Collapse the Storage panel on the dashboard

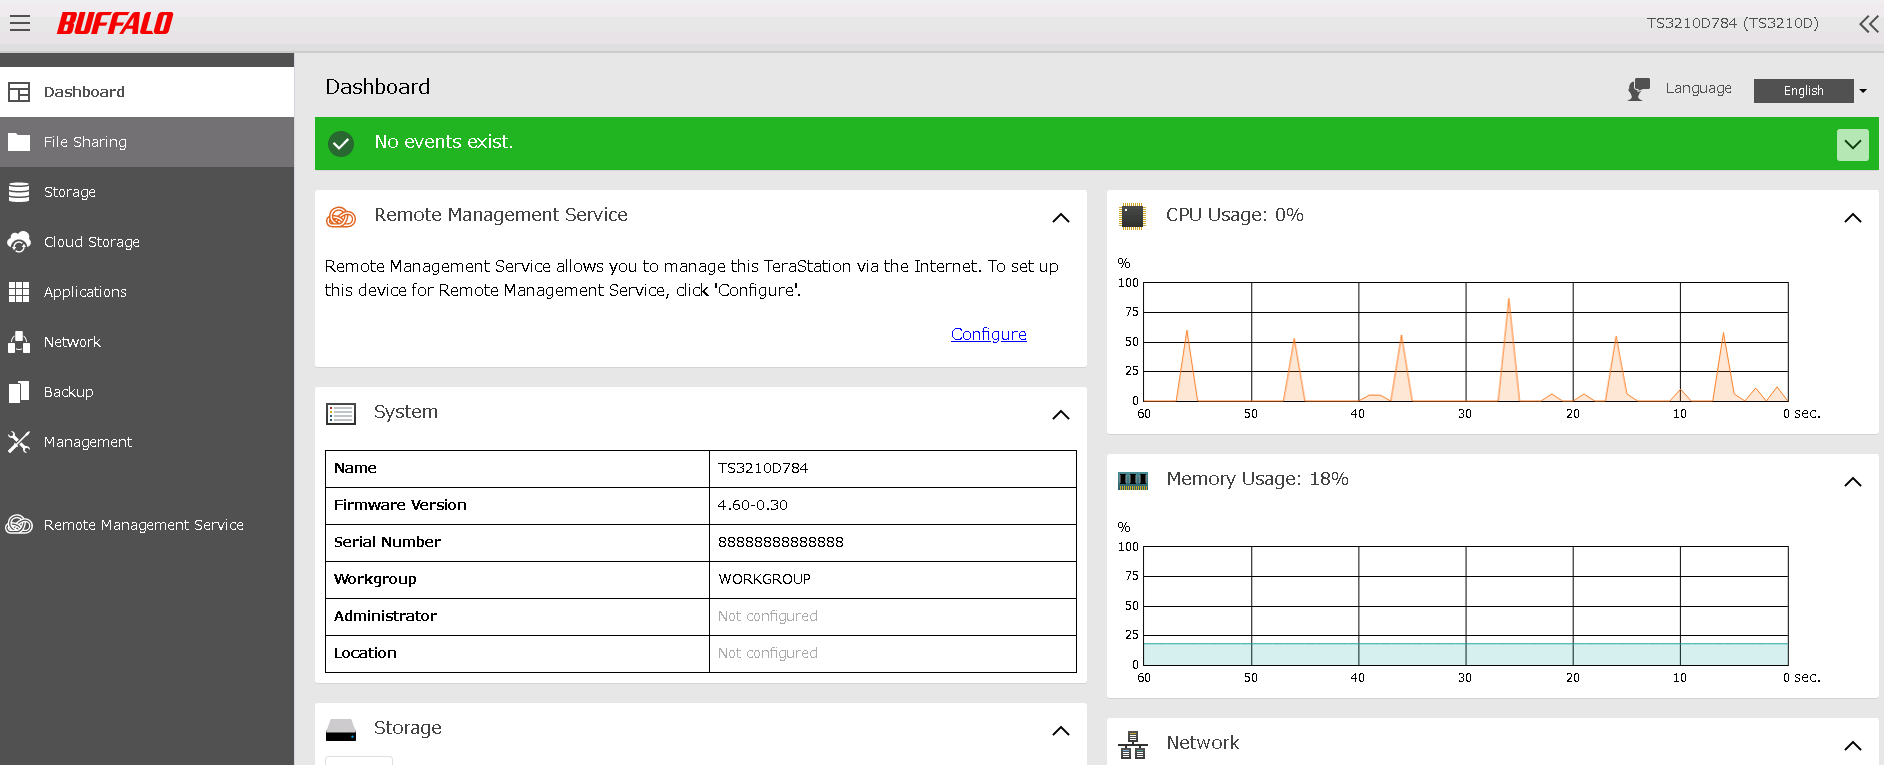1061,731
